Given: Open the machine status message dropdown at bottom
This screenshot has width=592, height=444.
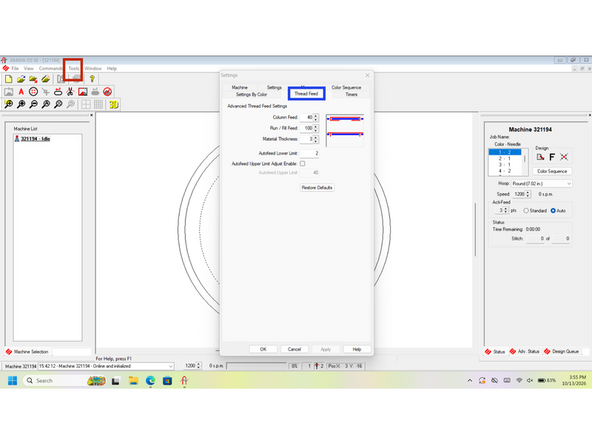Looking at the screenshot, I should 106,366.
